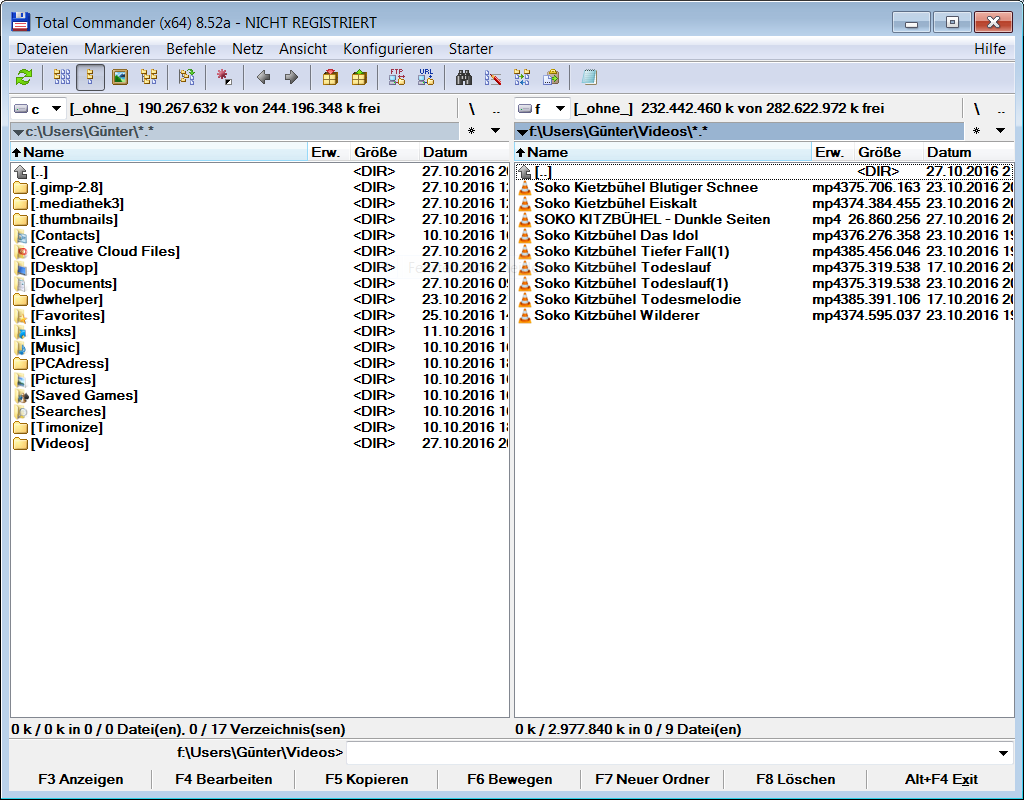Open the Befehle menu
Image resolution: width=1024 pixels, height=800 pixels.
coord(191,49)
